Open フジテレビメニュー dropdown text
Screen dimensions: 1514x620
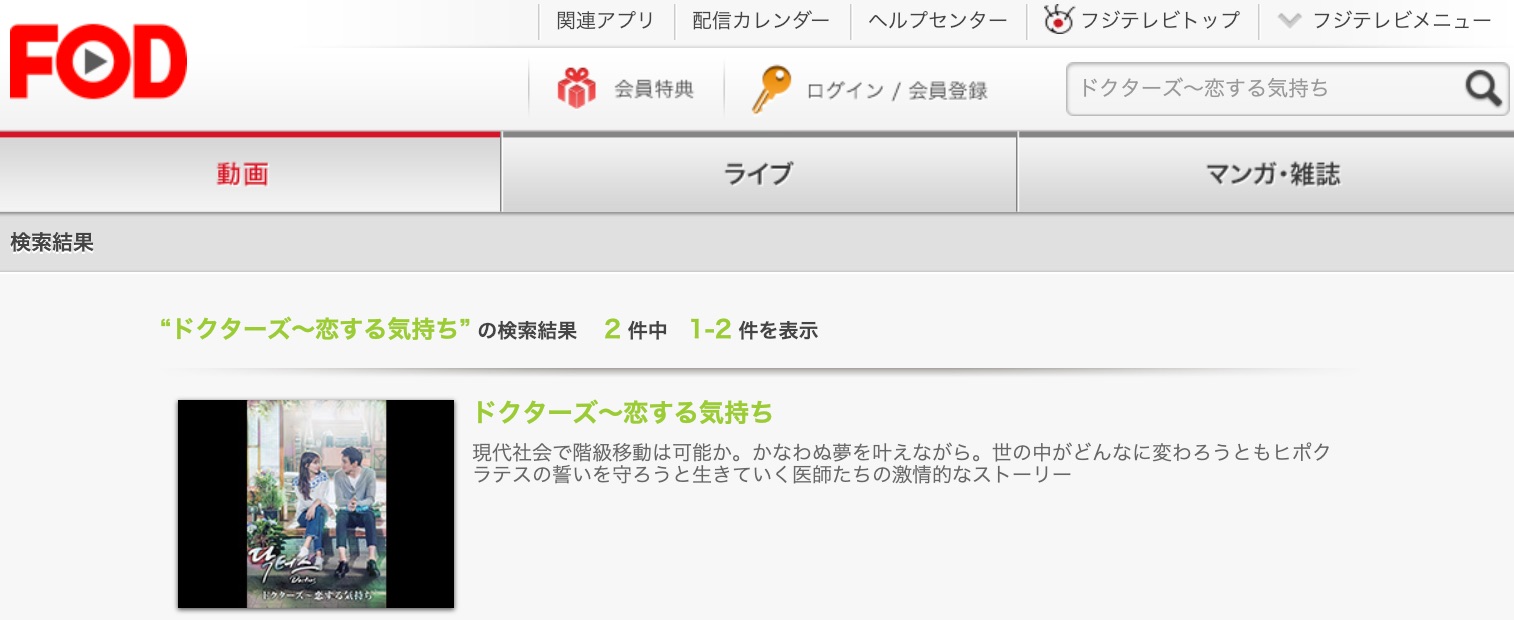(x=1402, y=20)
